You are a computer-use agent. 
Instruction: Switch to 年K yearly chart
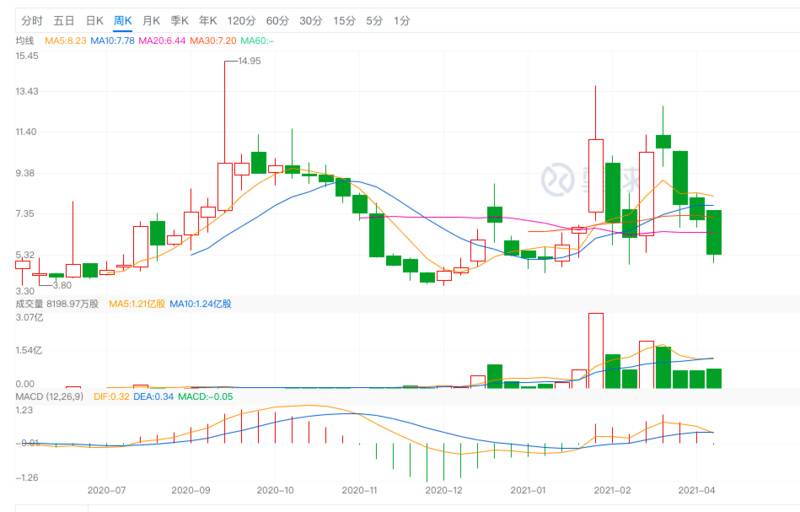point(209,20)
